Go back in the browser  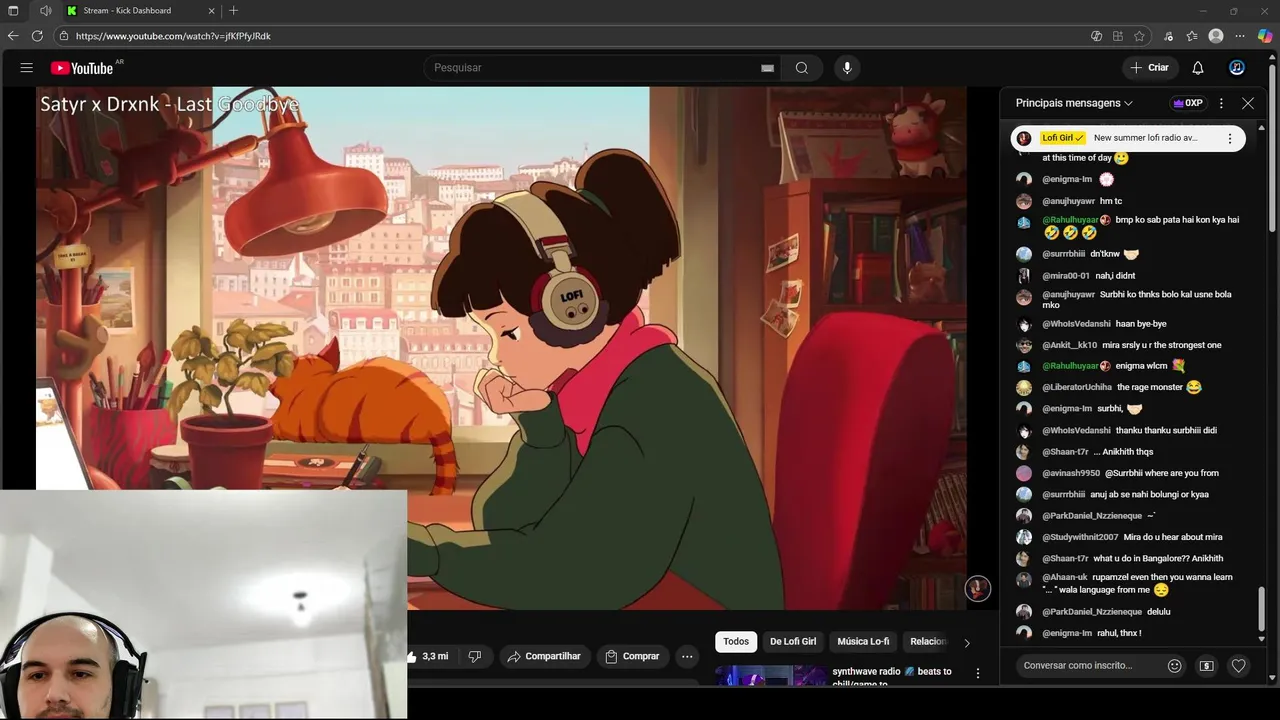coord(13,36)
